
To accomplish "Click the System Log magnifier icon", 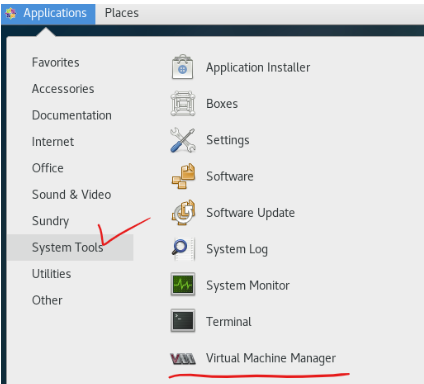I will tap(183, 249).
